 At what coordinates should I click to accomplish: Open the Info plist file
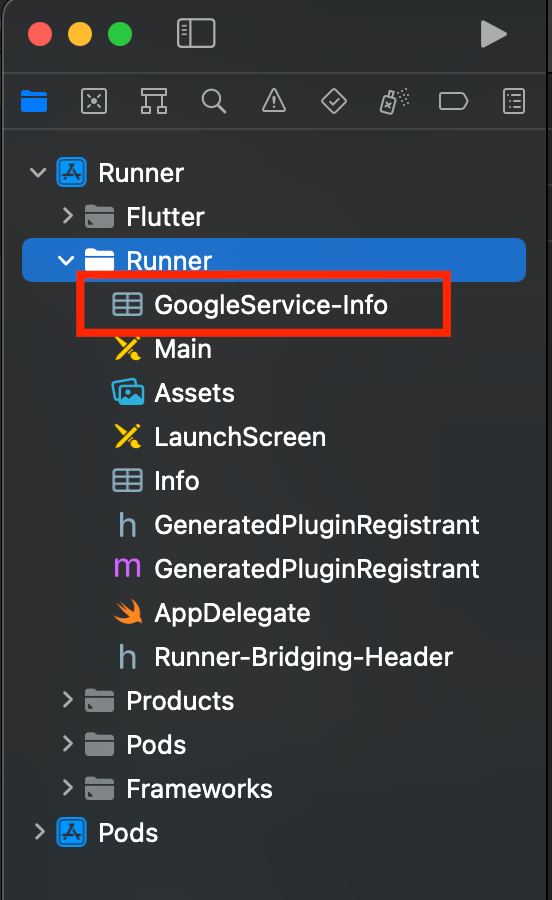click(177, 481)
